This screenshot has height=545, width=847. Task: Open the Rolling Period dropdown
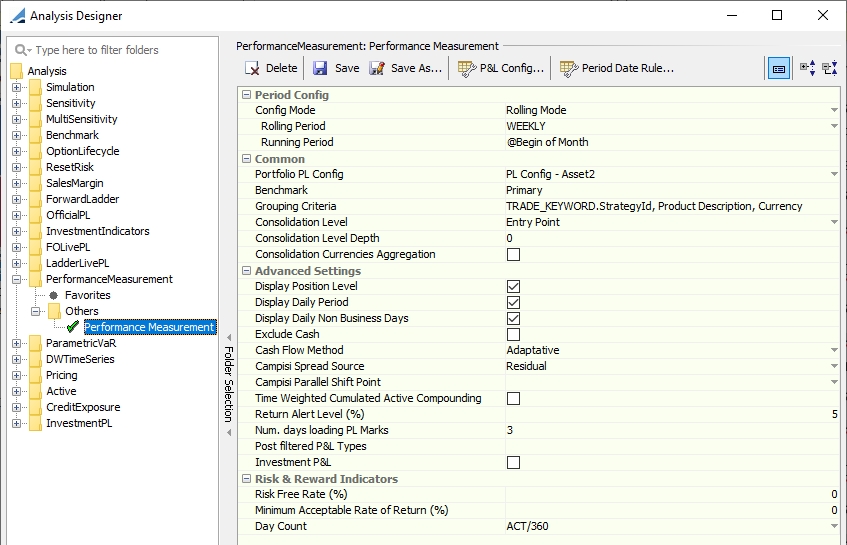[x=834, y=126]
